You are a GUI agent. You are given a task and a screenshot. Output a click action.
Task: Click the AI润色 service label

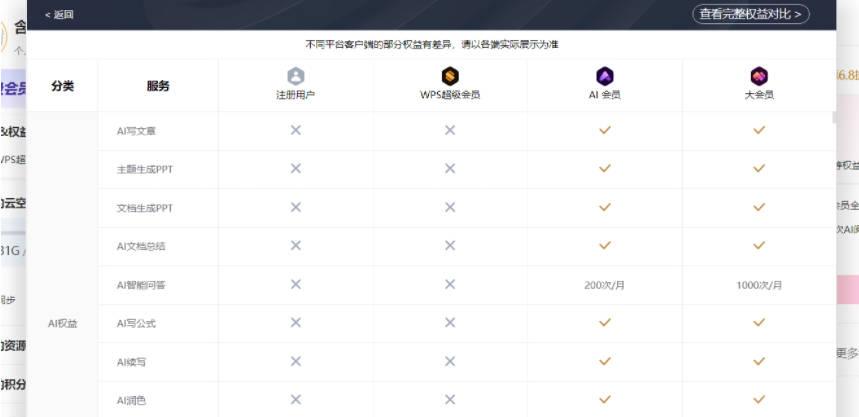pyautogui.click(x=131, y=401)
